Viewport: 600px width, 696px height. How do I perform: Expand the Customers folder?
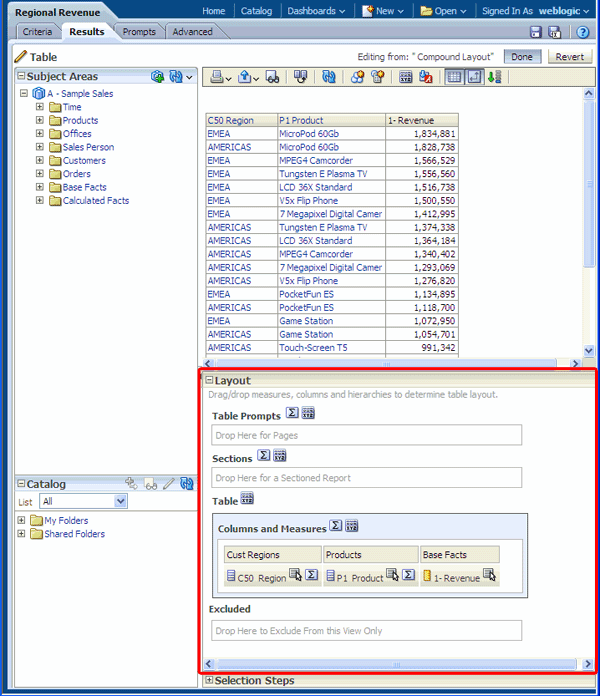(39, 160)
